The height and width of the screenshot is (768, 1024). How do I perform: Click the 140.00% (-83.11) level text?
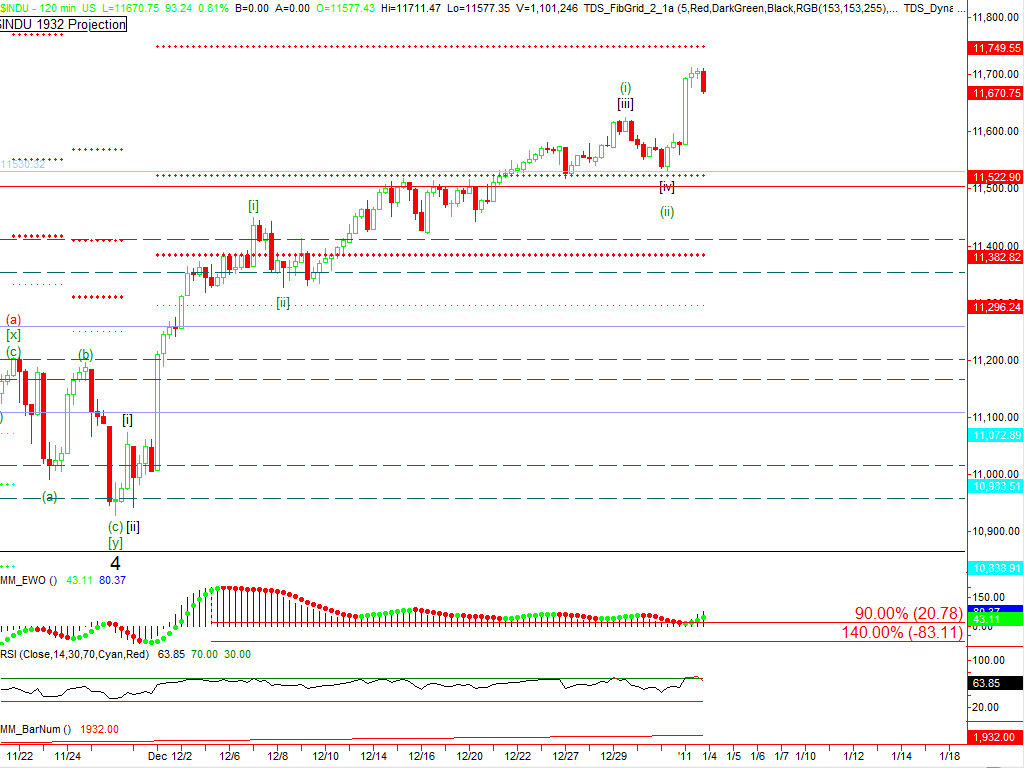click(x=901, y=632)
